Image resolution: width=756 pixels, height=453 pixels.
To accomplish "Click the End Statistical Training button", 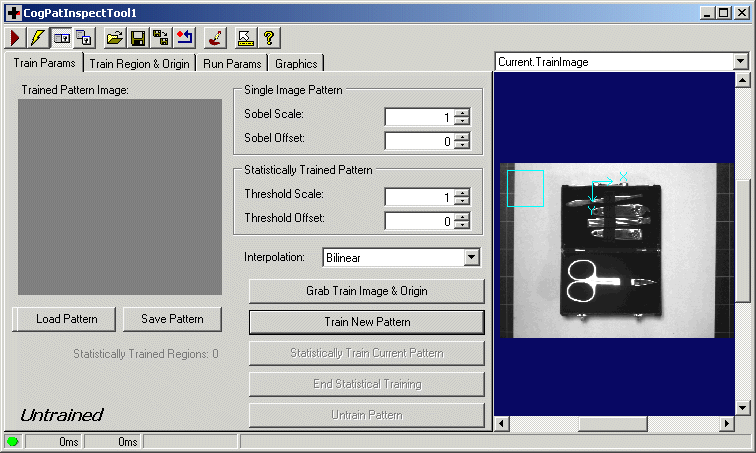I will 366,384.
